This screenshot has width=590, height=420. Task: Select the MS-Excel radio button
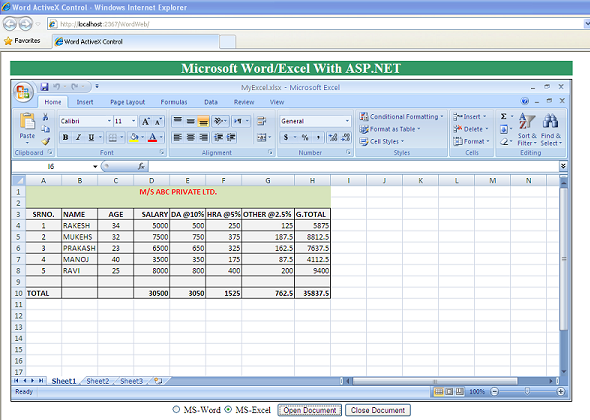[x=228, y=409]
